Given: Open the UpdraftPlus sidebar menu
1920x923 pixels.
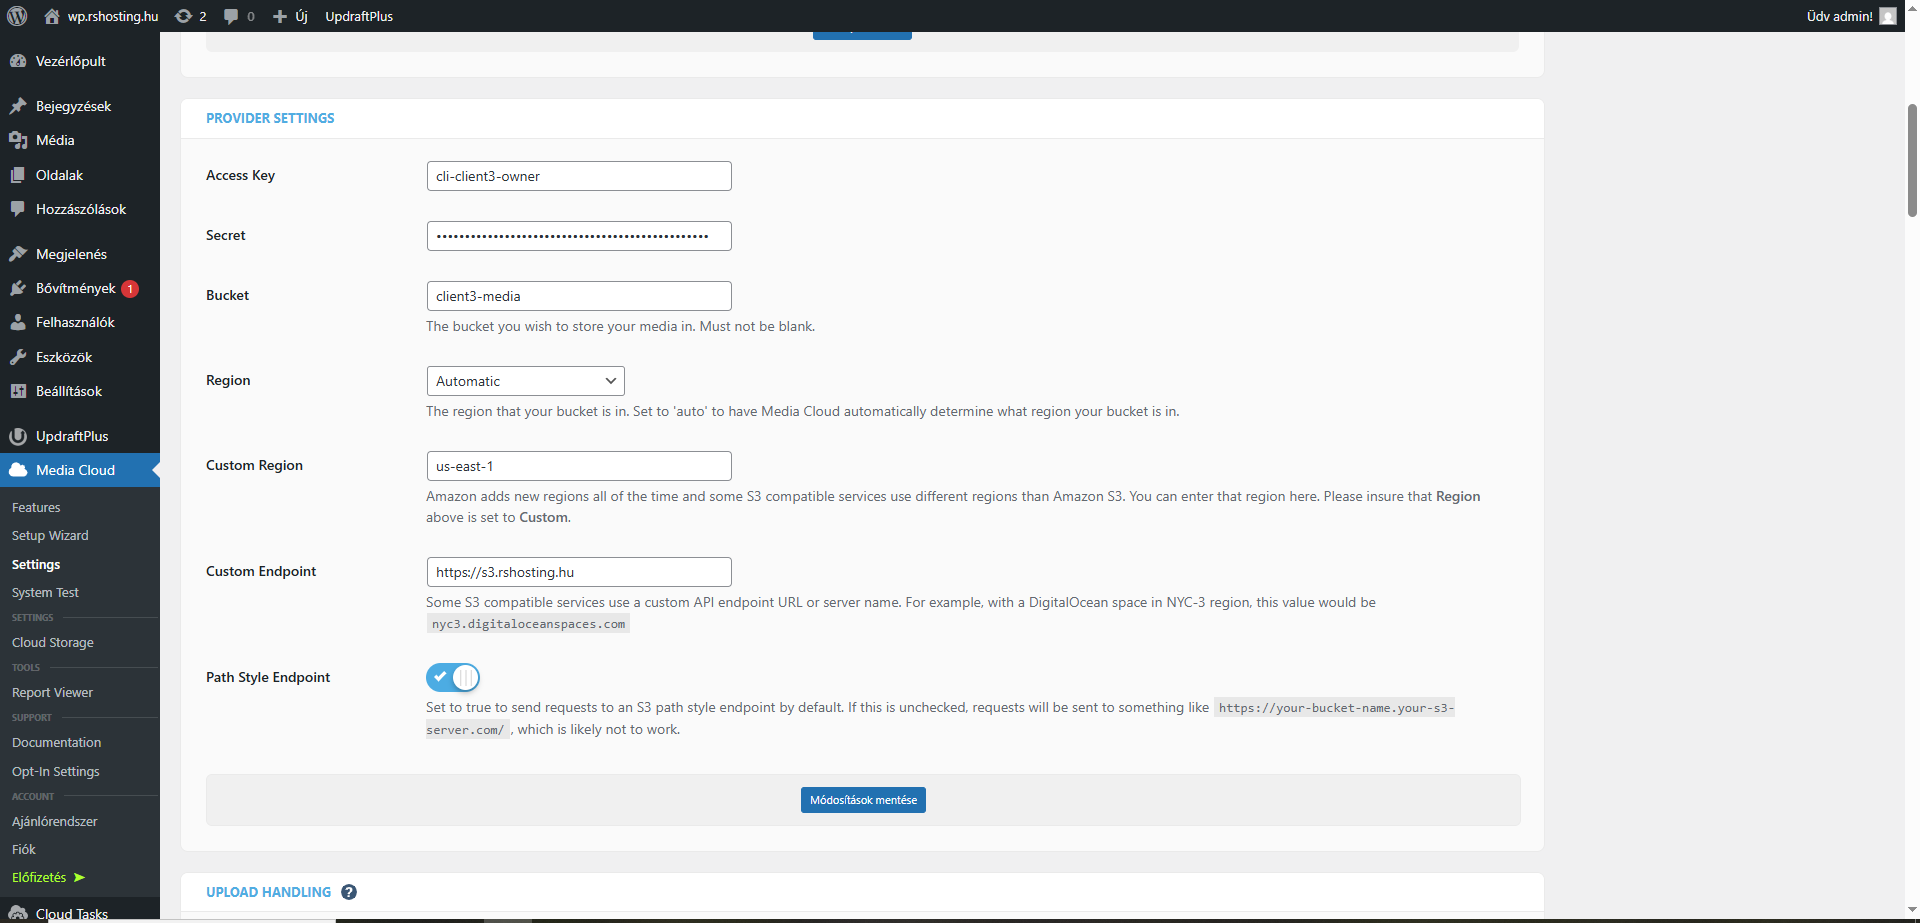Looking at the screenshot, I should (71, 436).
